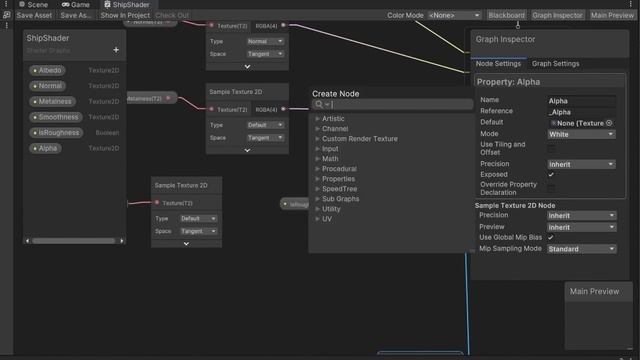Expand the SpeedTree category
This screenshot has height=360, width=640.
pos(317,189)
